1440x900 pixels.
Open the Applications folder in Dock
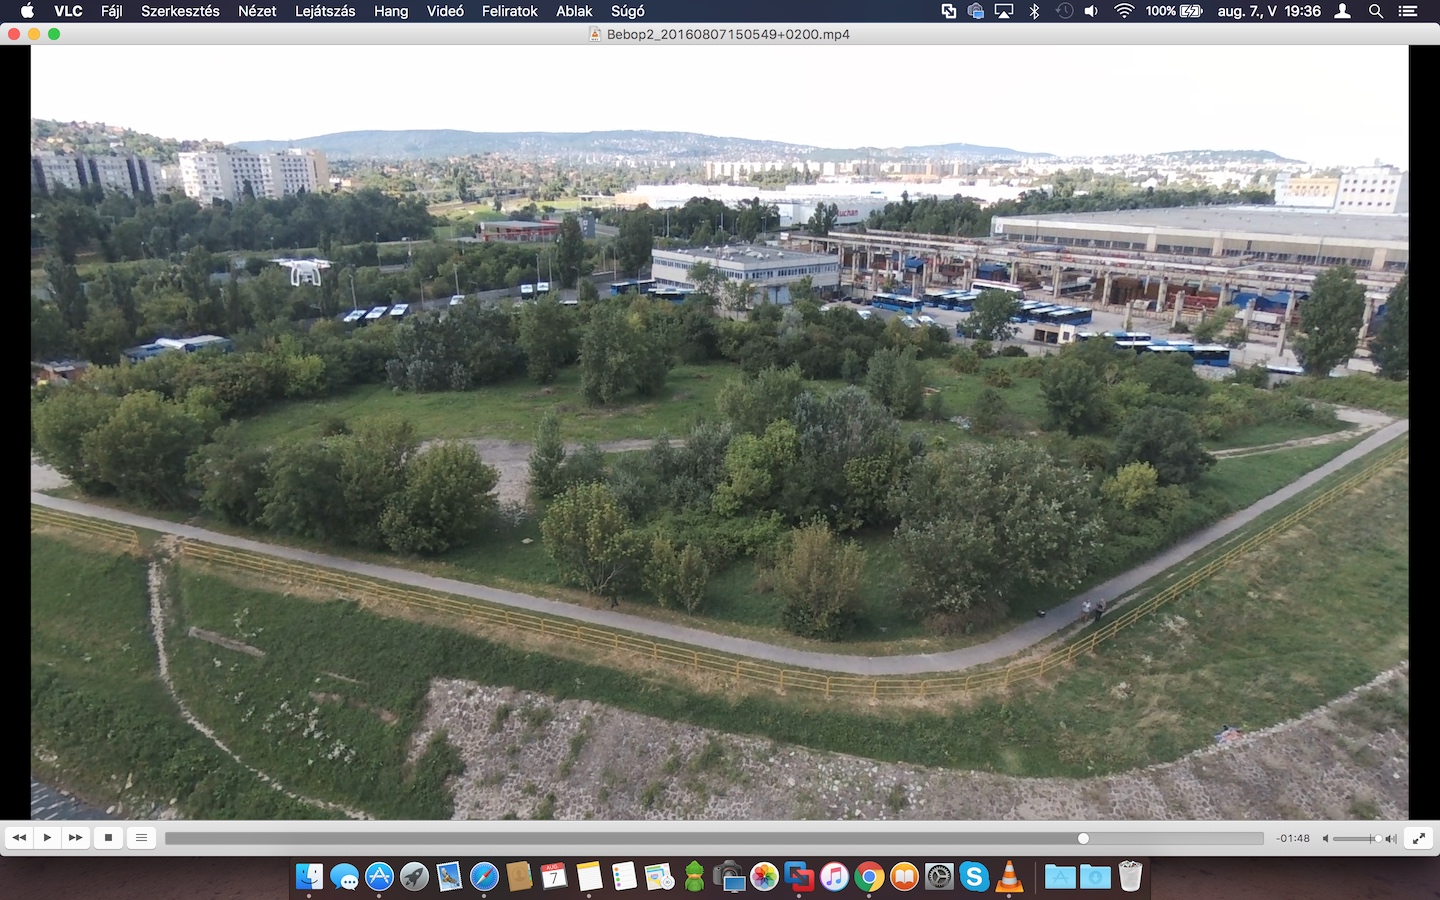1060,877
